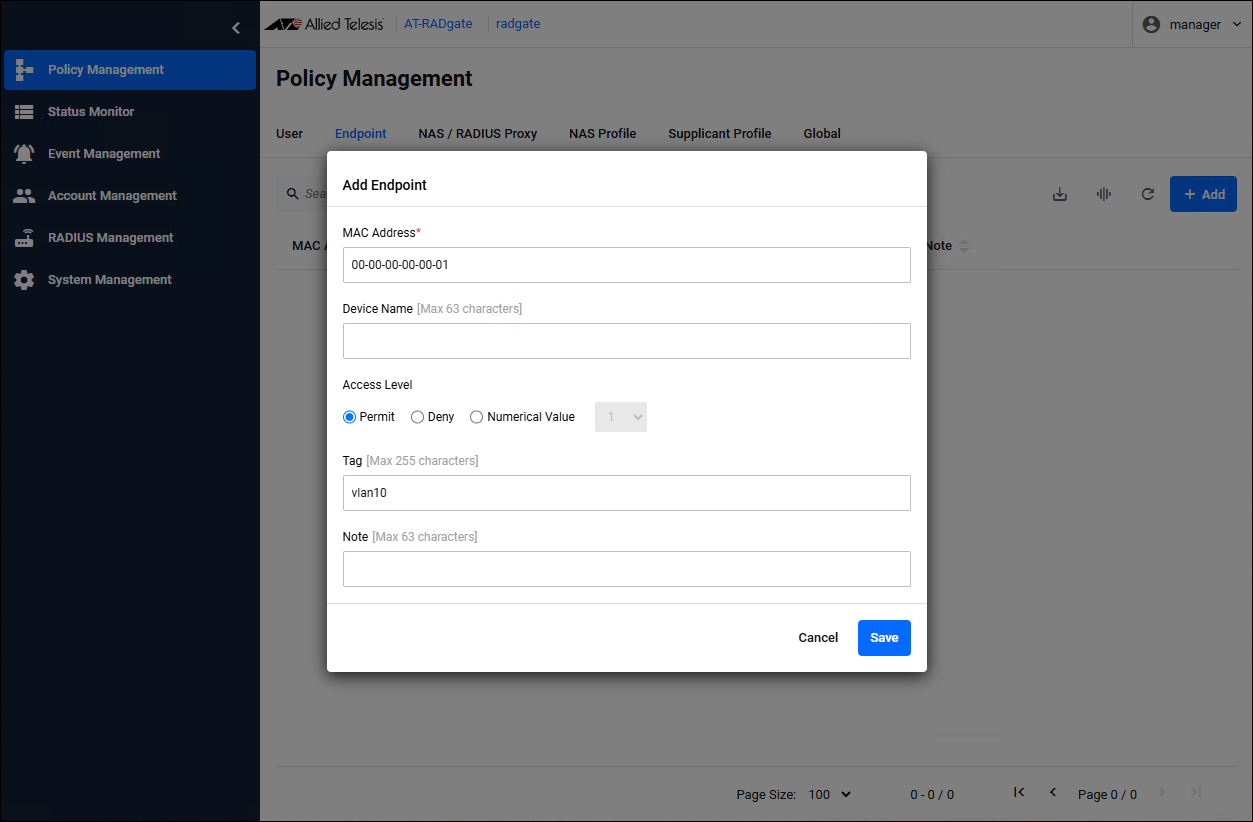Viewport: 1253px width, 822px height.
Task: Click the Save button
Action: pyautogui.click(x=884, y=638)
